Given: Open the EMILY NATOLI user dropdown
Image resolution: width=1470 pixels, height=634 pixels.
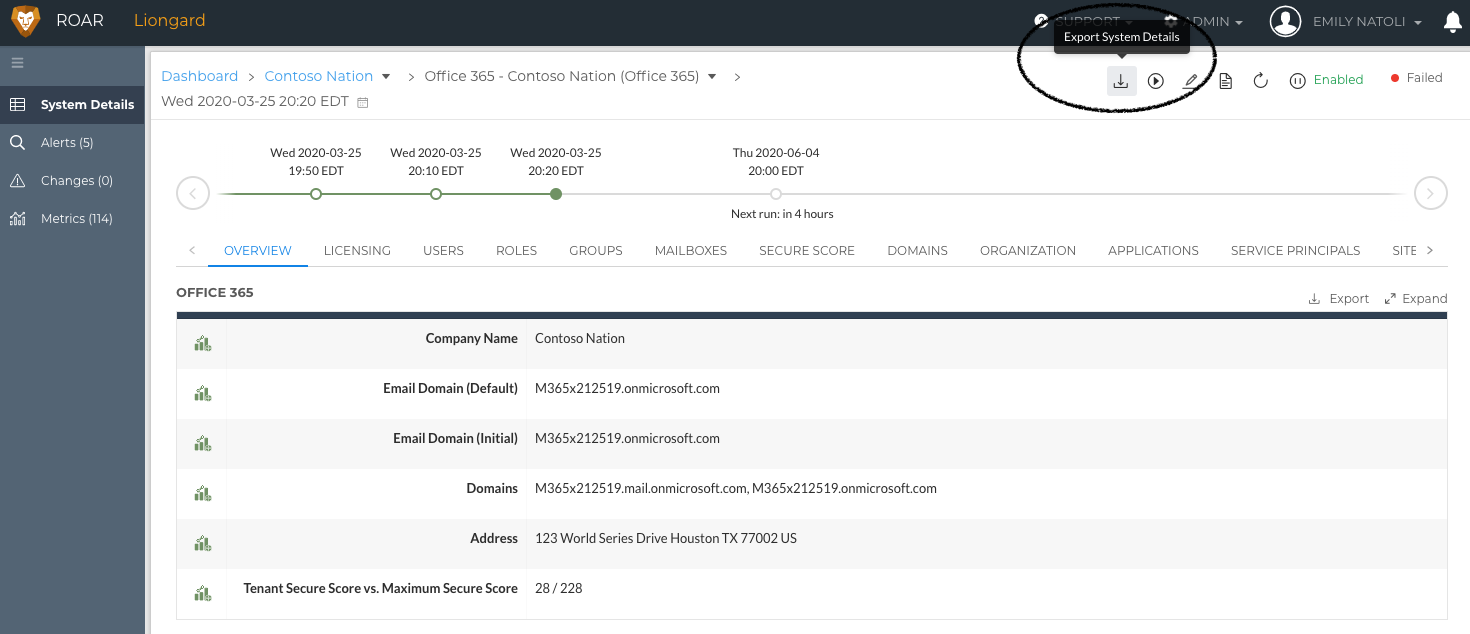Looking at the screenshot, I should point(1367,22).
